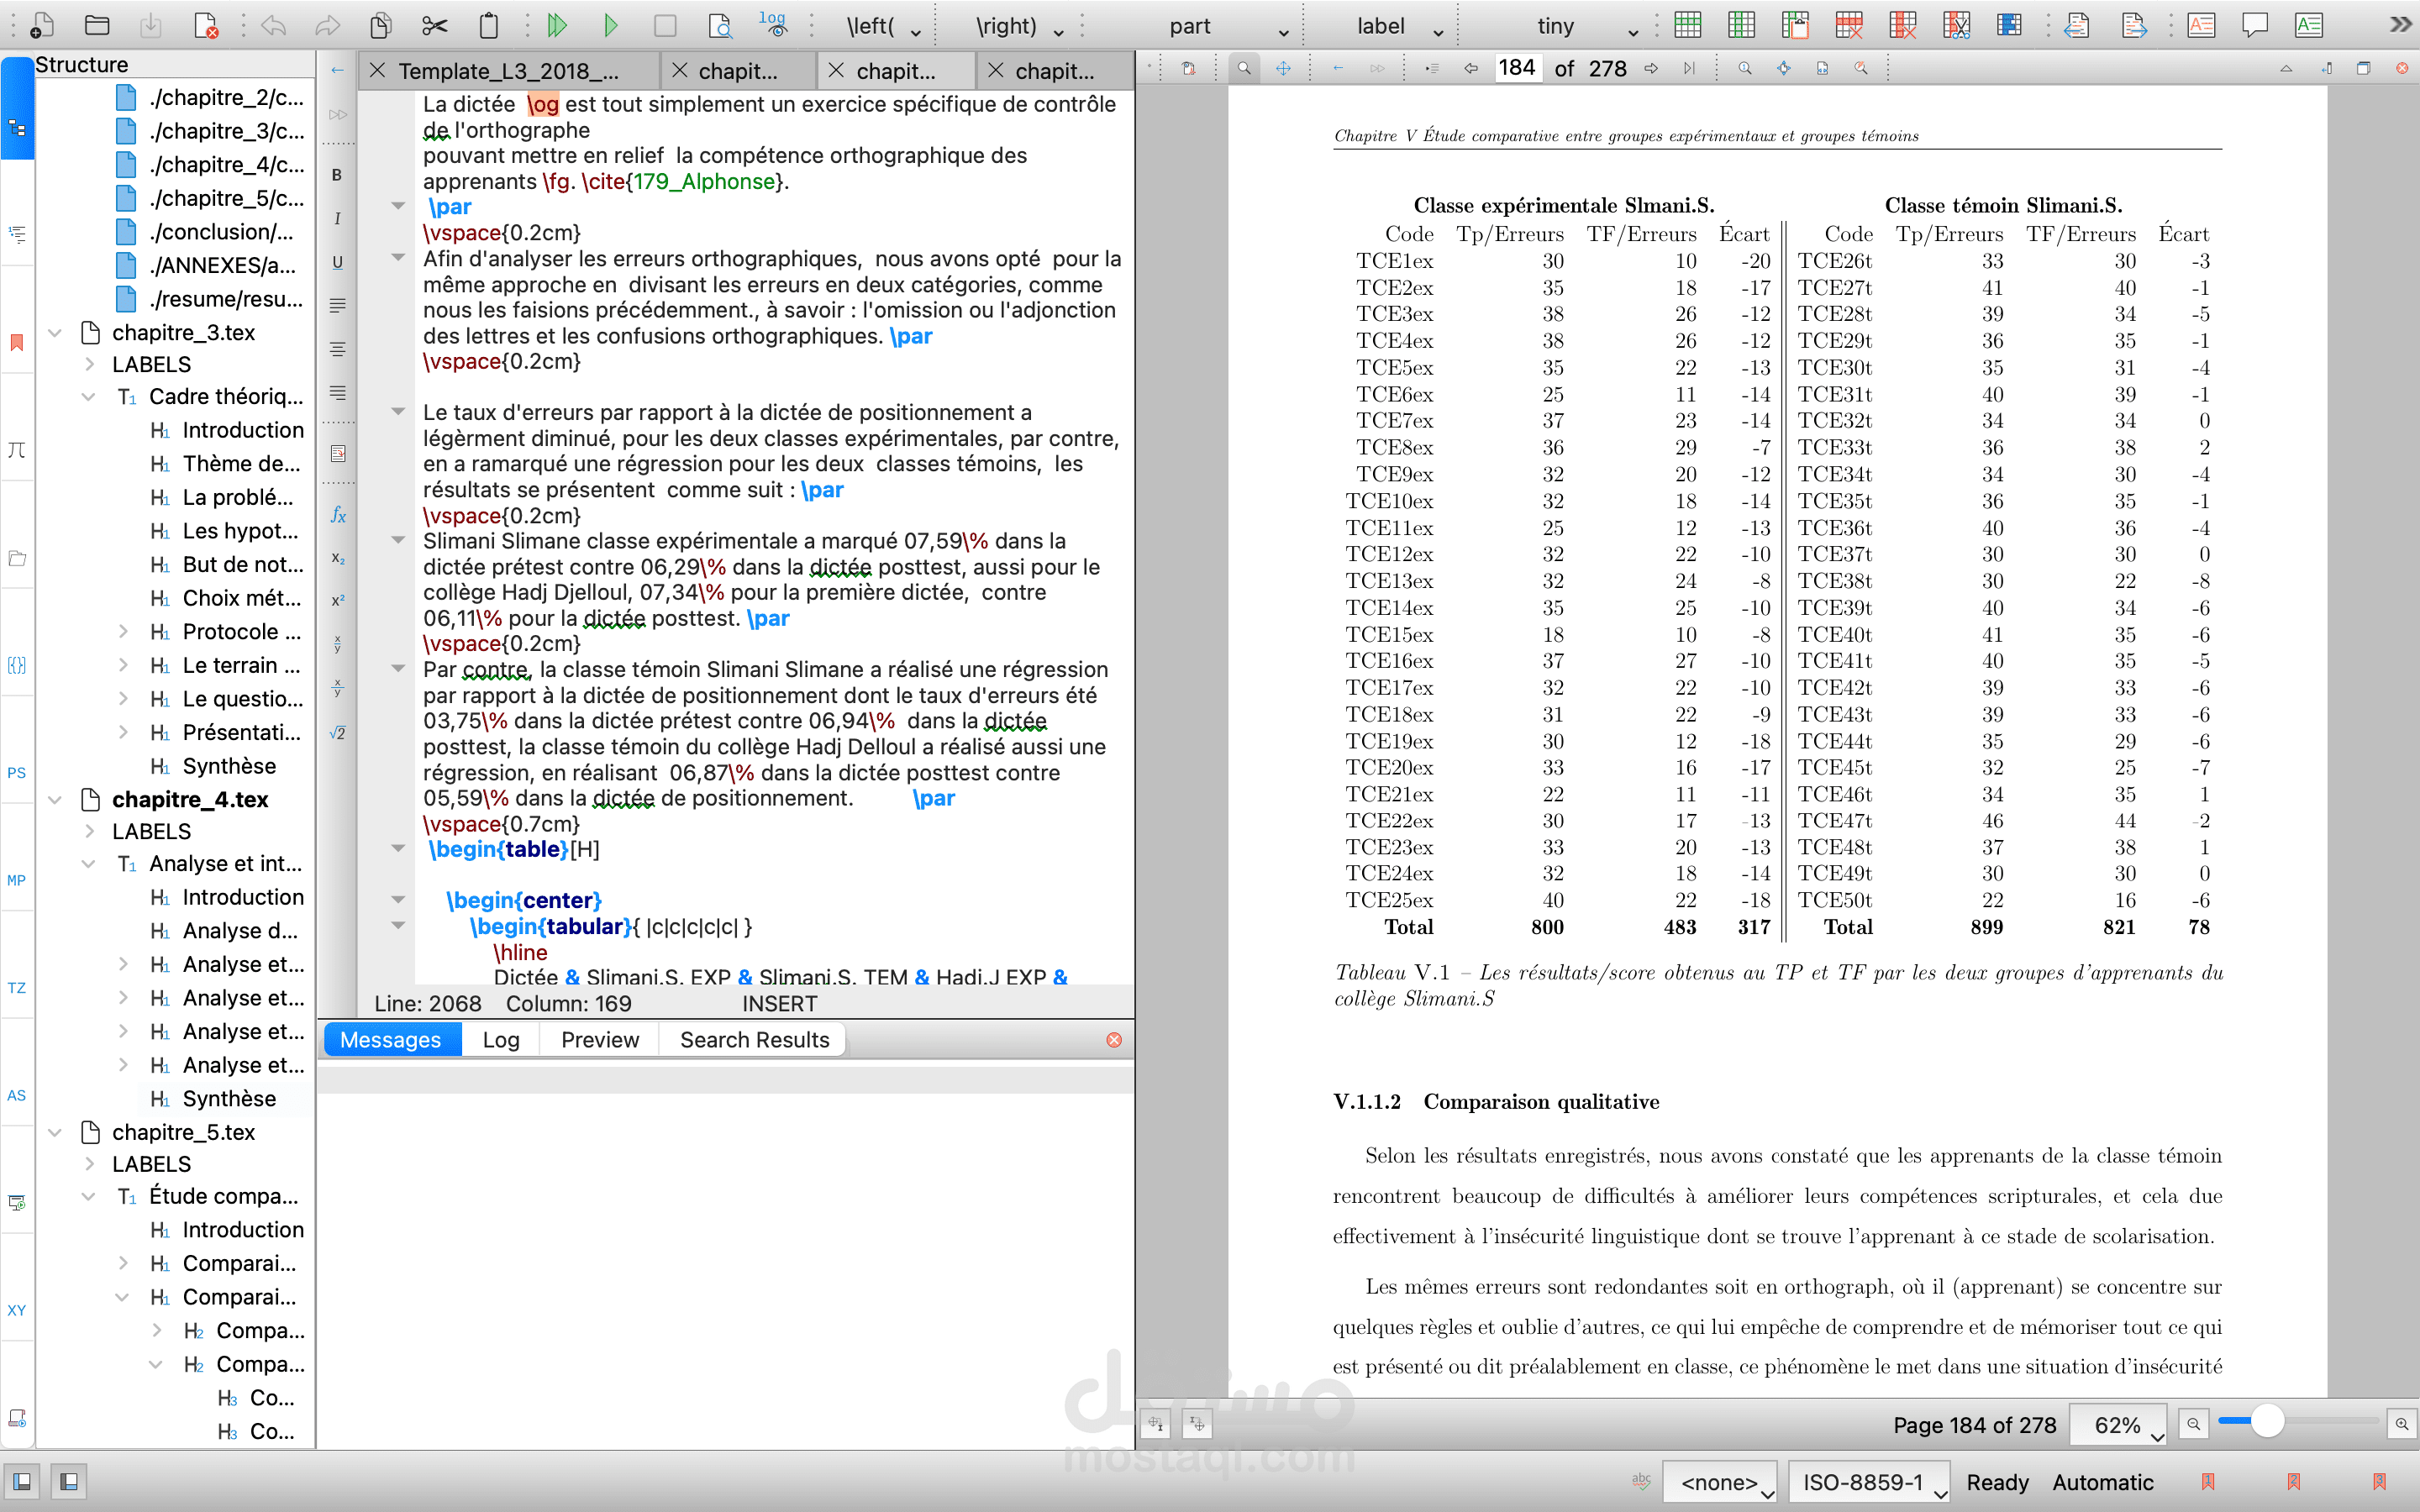Fold the \begin{table} block

pyautogui.click(x=398, y=849)
